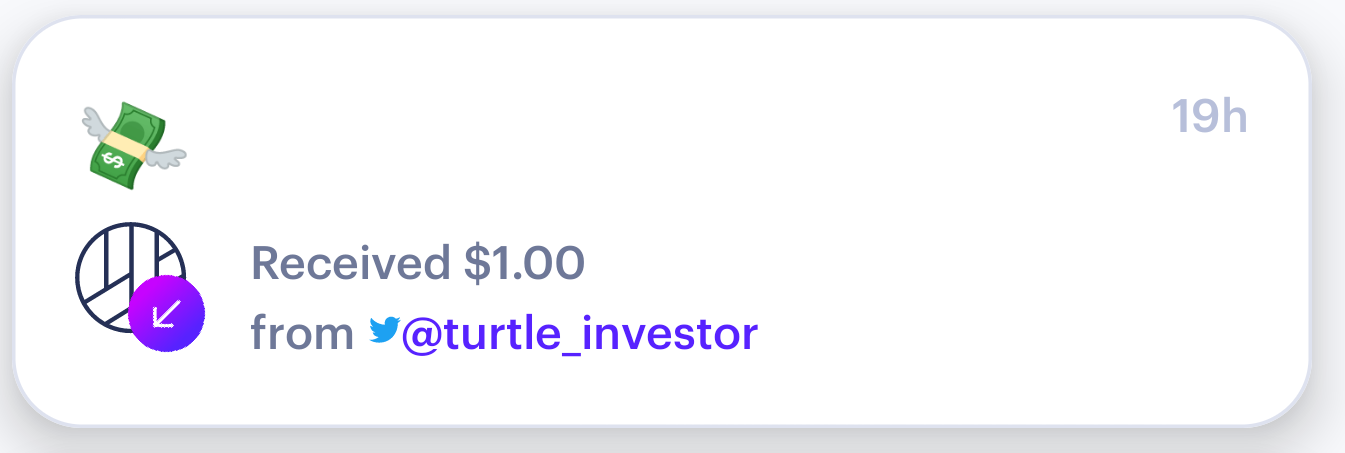
Task: Click the @ symbol of the sender handle
Action: (x=422, y=335)
